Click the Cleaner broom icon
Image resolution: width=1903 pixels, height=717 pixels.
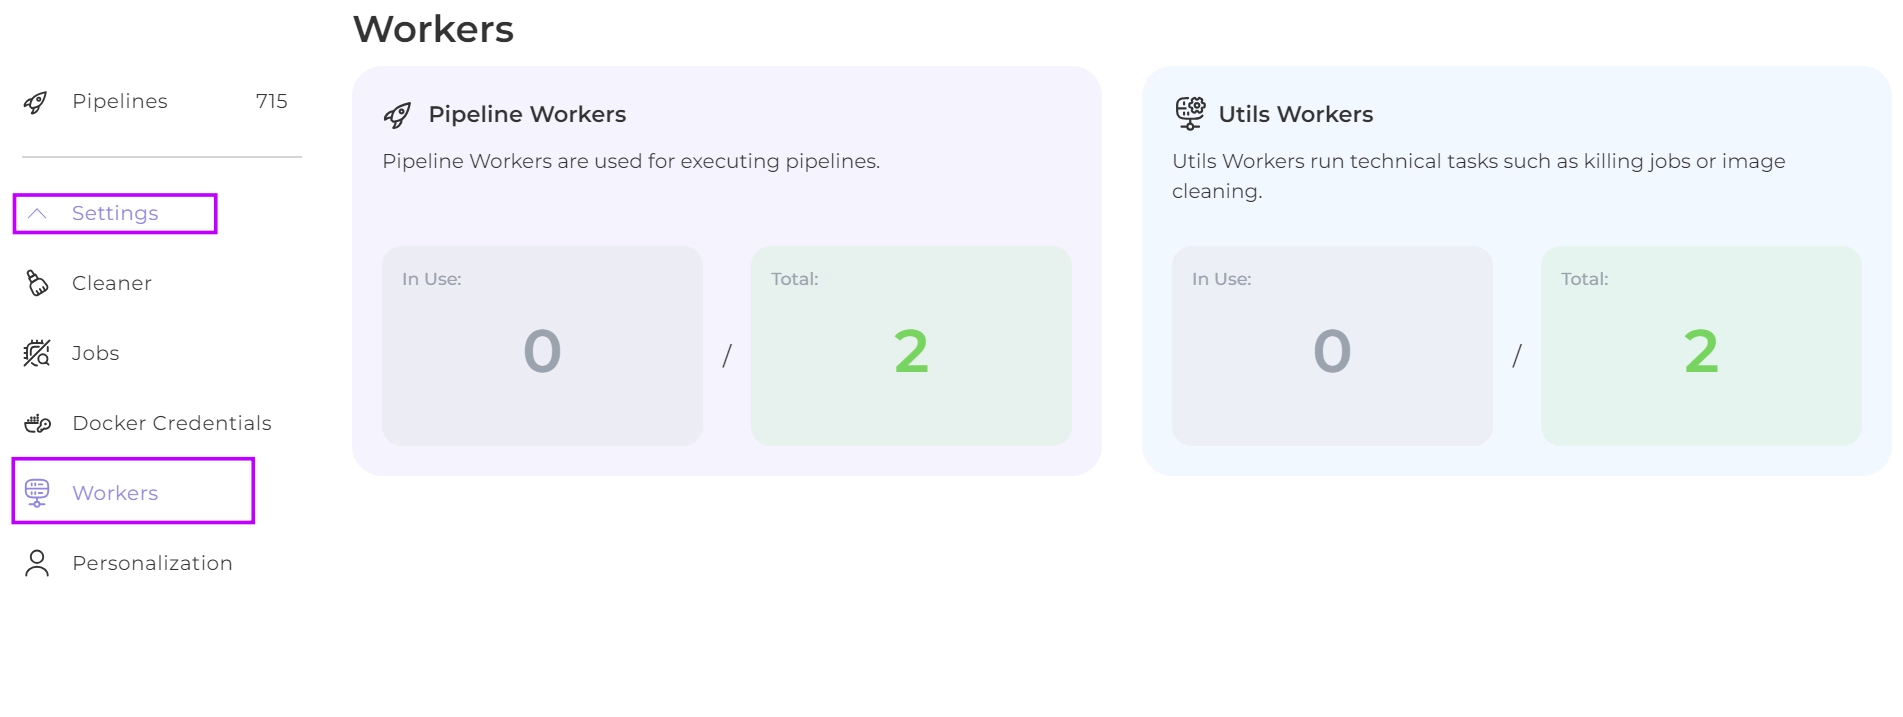(37, 283)
